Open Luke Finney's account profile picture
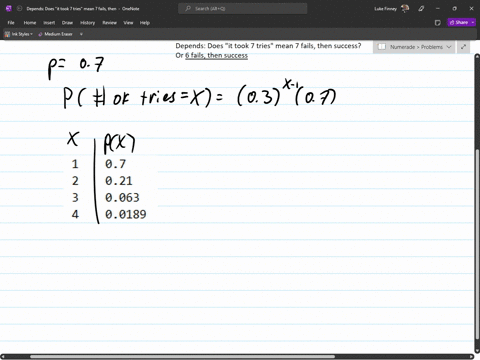The image size is (480, 360). [405, 9]
